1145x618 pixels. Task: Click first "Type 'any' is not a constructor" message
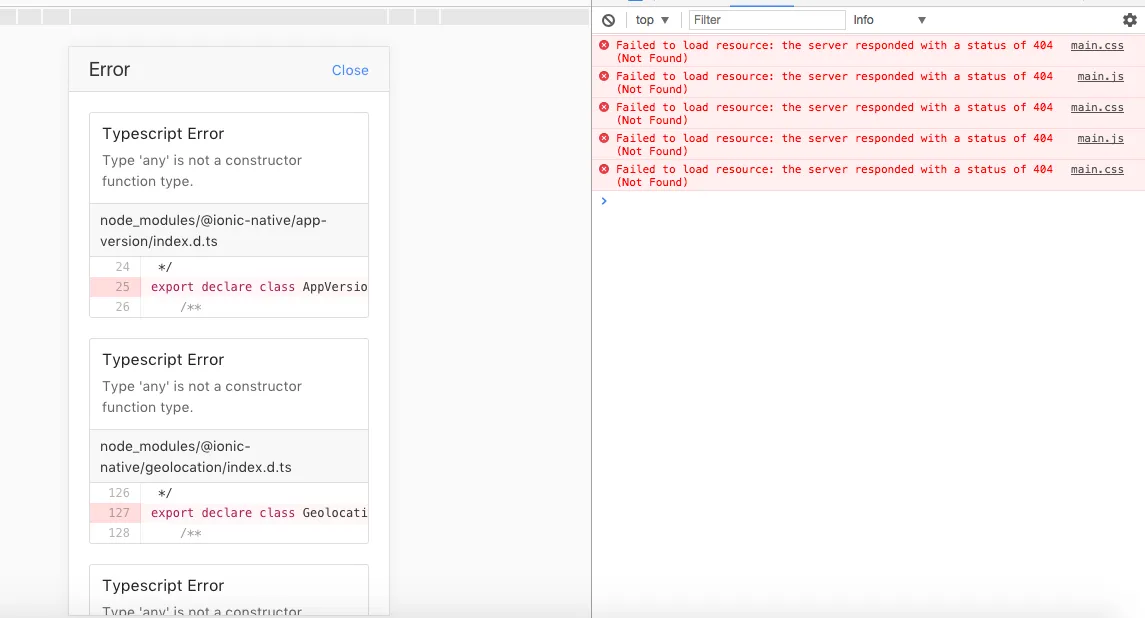pos(202,170)
